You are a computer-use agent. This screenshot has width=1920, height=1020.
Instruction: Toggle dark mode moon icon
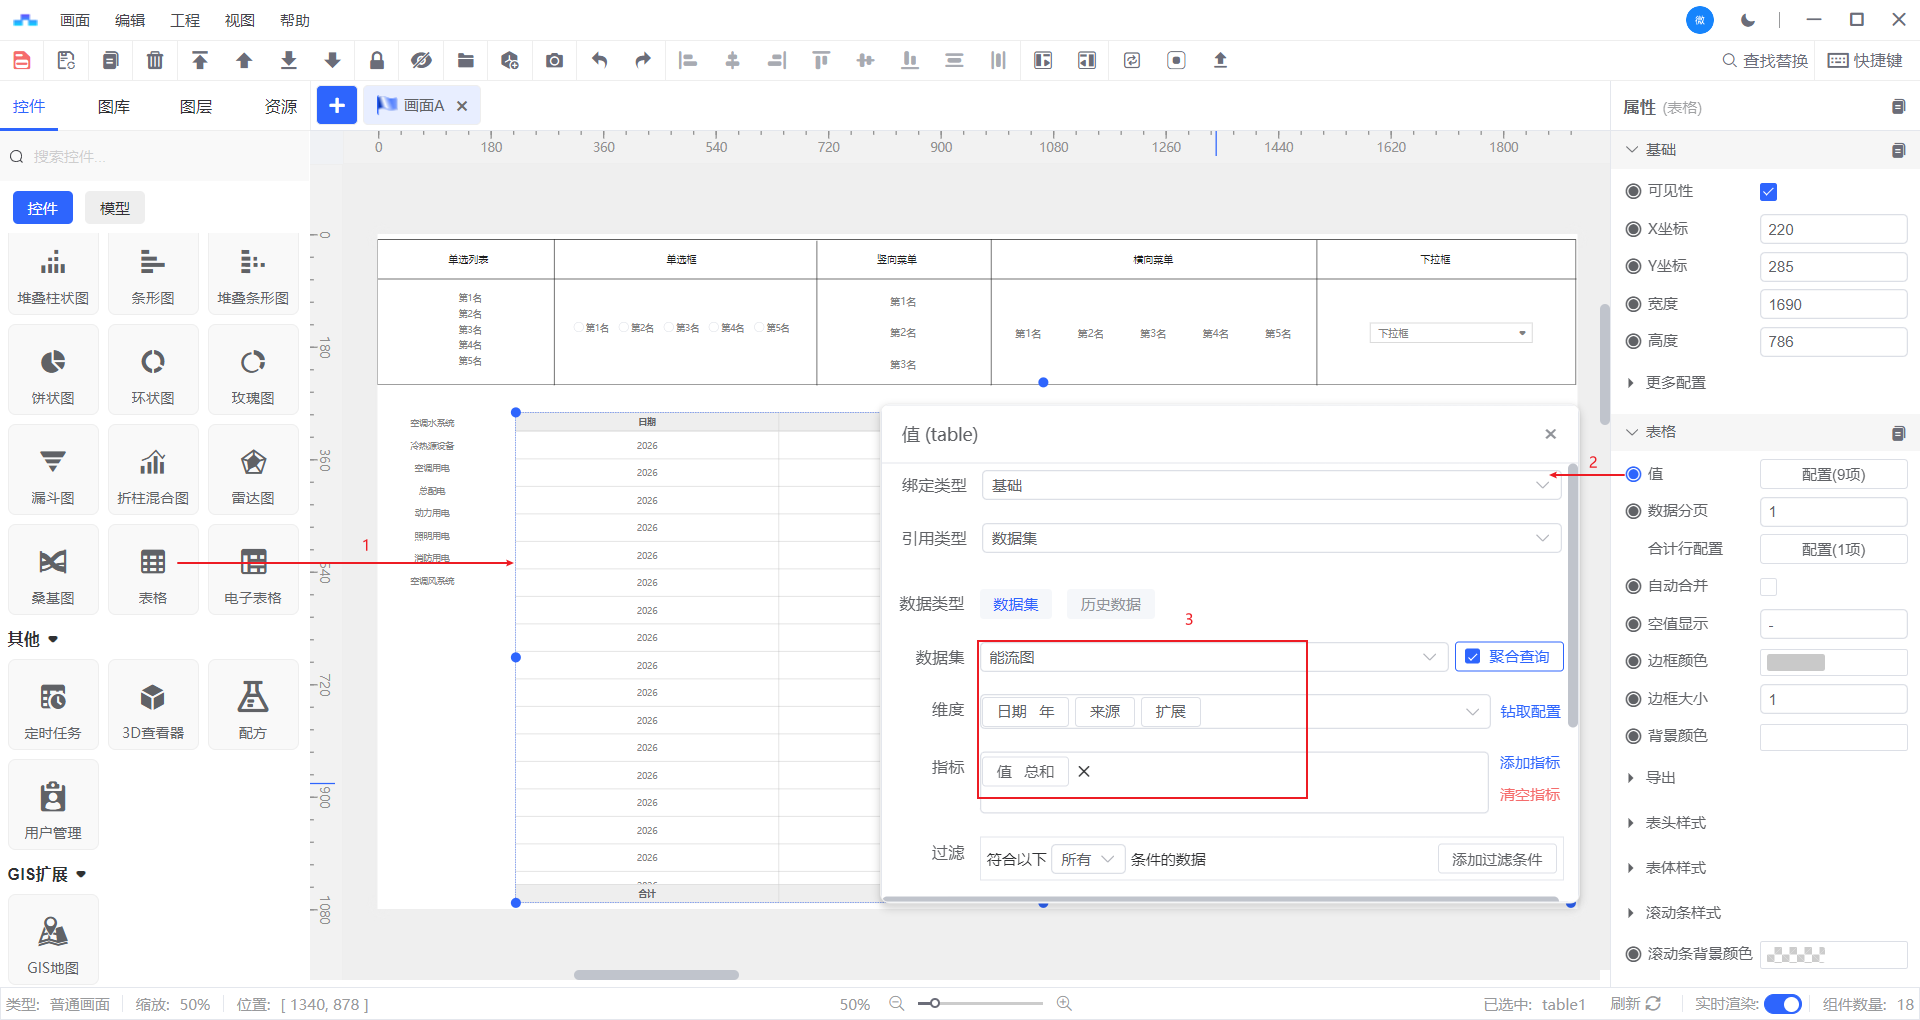click(x=1747, y=20)
